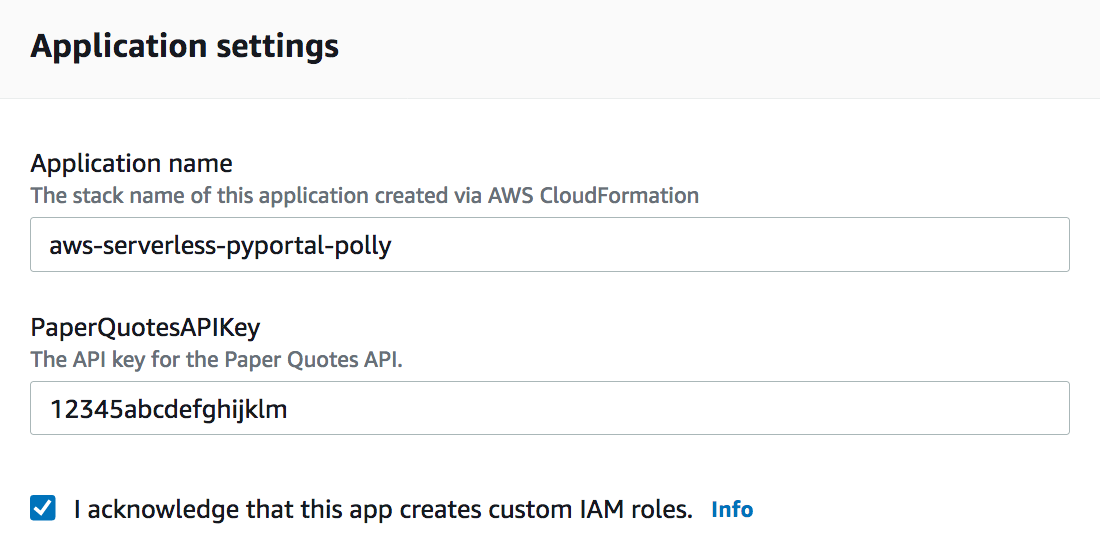Click into the PaperQuotesAPIKey input field
This screenshot has width=1100, height=548.
click(550, 408)
